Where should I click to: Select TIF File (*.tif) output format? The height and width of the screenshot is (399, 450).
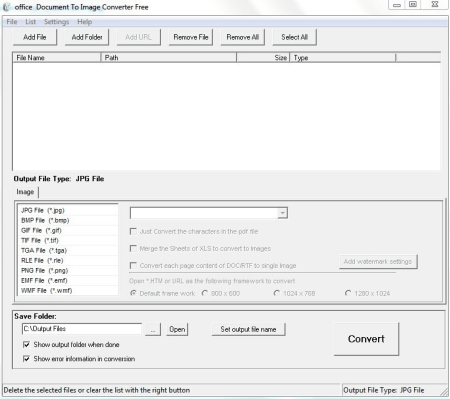pos(68,240)
